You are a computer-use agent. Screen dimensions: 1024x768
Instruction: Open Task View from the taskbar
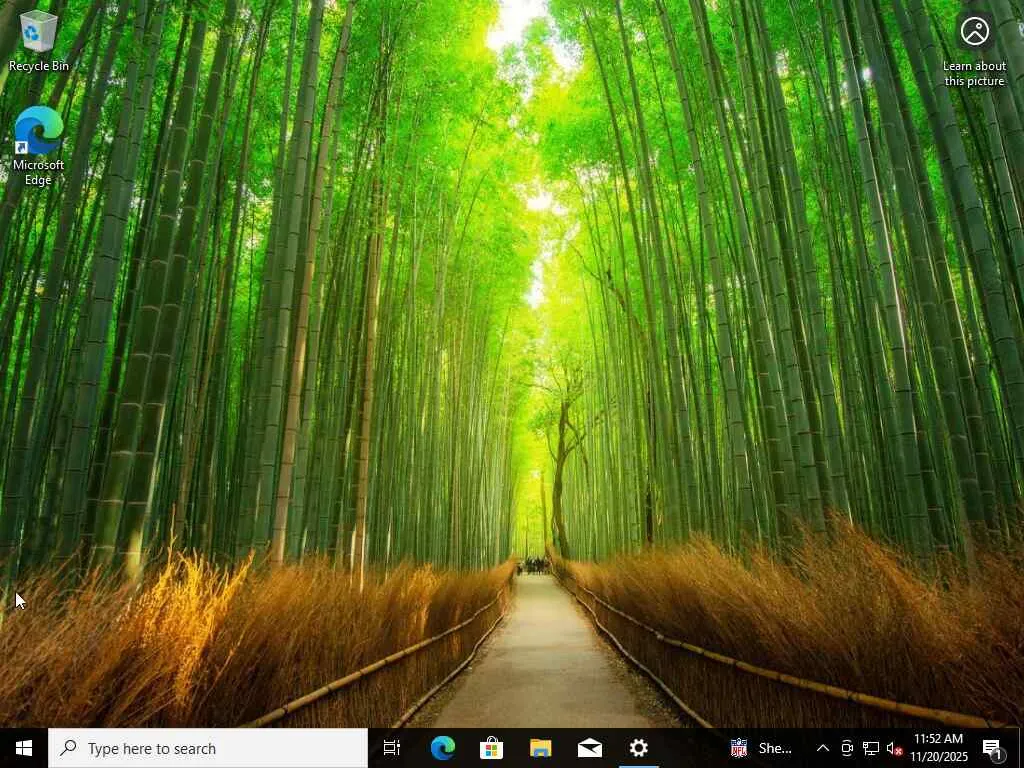[392, 748]
